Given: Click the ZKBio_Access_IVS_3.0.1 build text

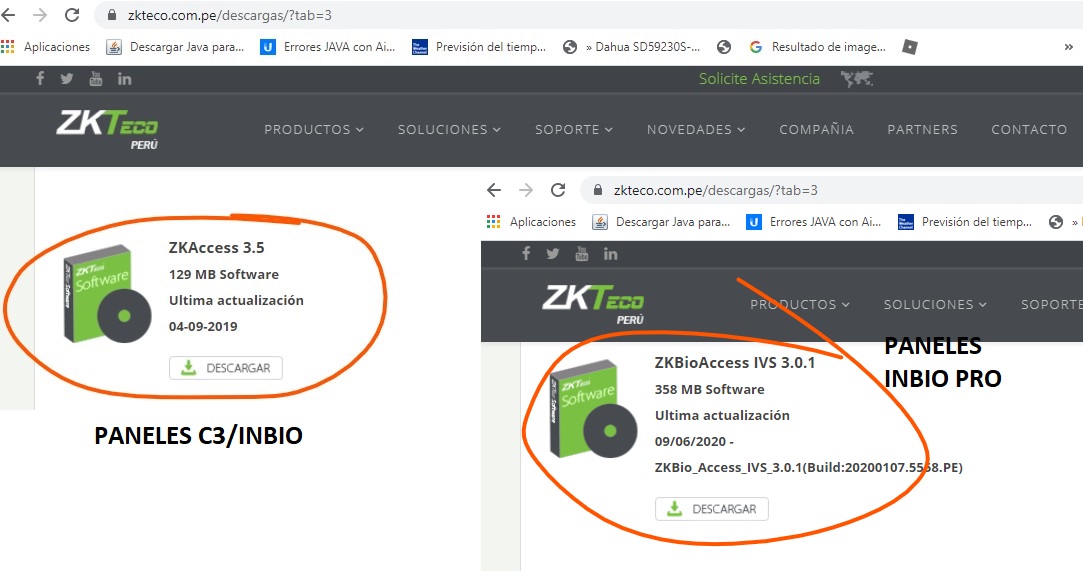Looking at the screenshot, I should [x=809, y=467].
